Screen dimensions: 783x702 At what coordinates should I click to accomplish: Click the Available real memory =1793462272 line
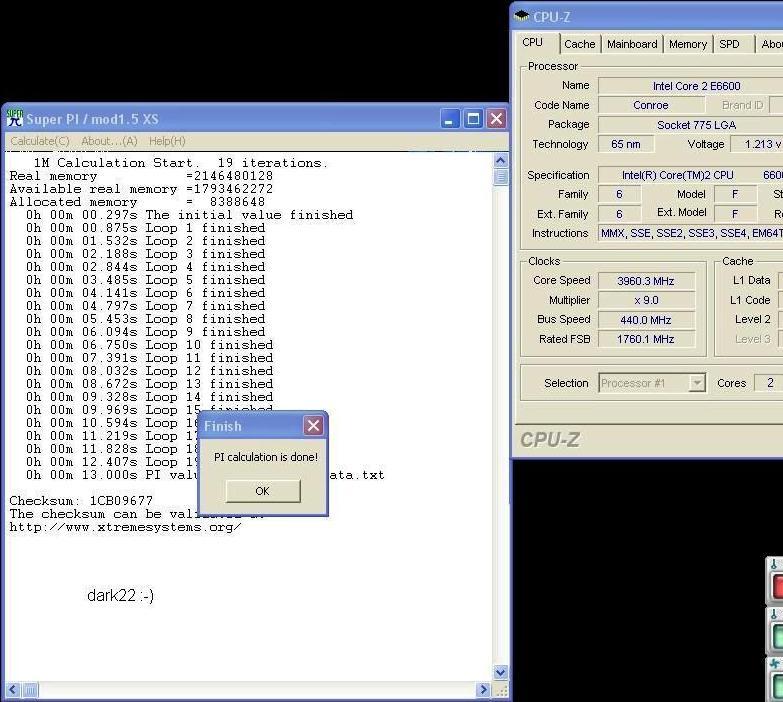141,189
